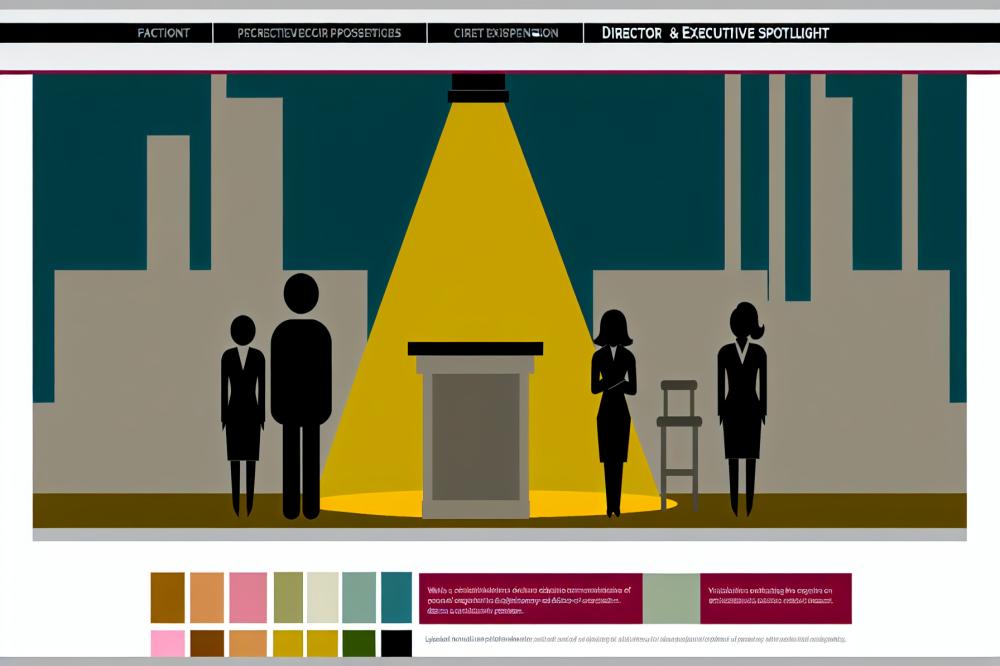
Task: Open the Ciret Exispension tab
Action: pos(506,33)
